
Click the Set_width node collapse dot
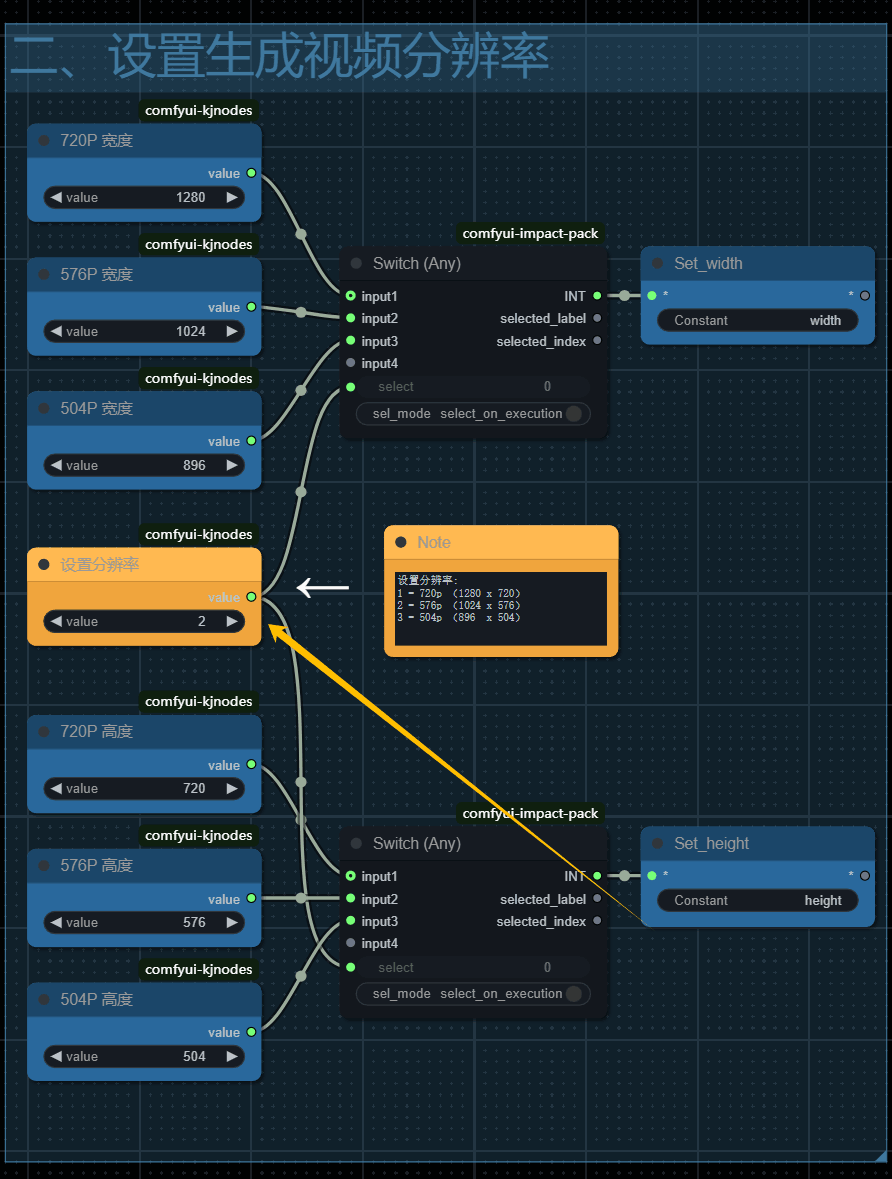pos(657,264)
